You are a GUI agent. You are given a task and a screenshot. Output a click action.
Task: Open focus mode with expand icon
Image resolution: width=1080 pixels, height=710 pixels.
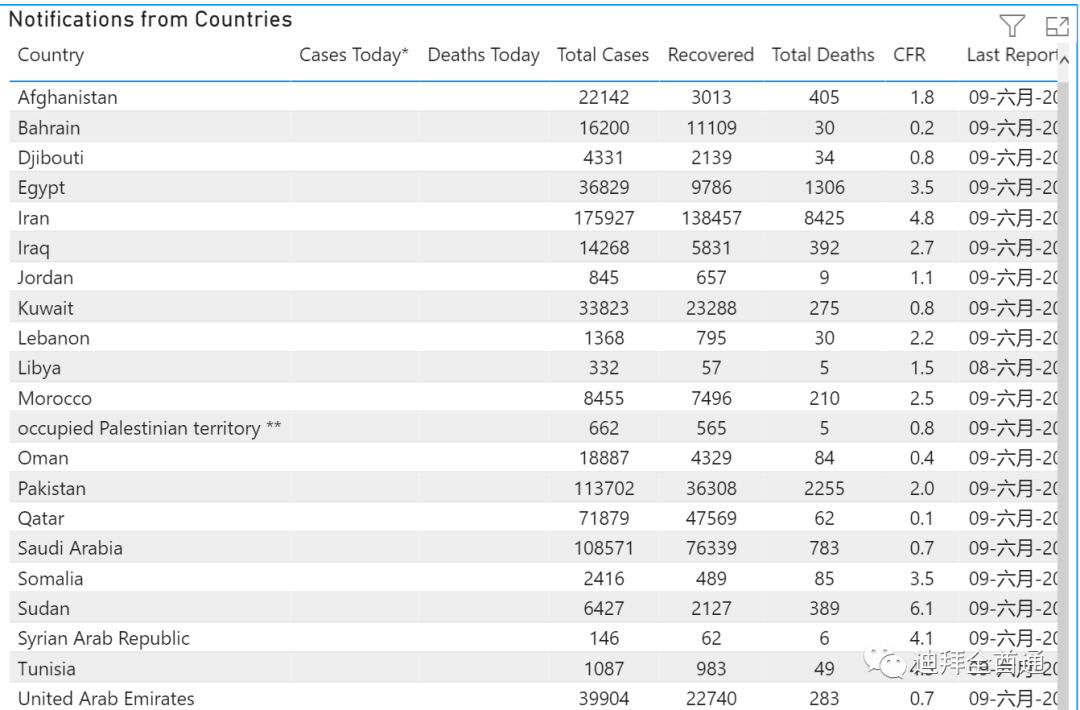(1057, 27)
